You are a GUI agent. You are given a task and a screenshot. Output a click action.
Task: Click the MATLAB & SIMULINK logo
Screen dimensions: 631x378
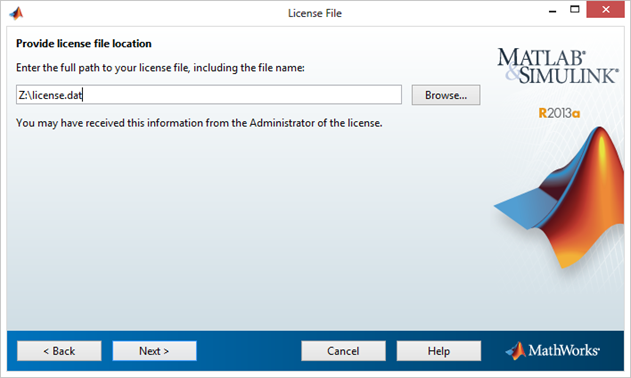click(557, 66)
